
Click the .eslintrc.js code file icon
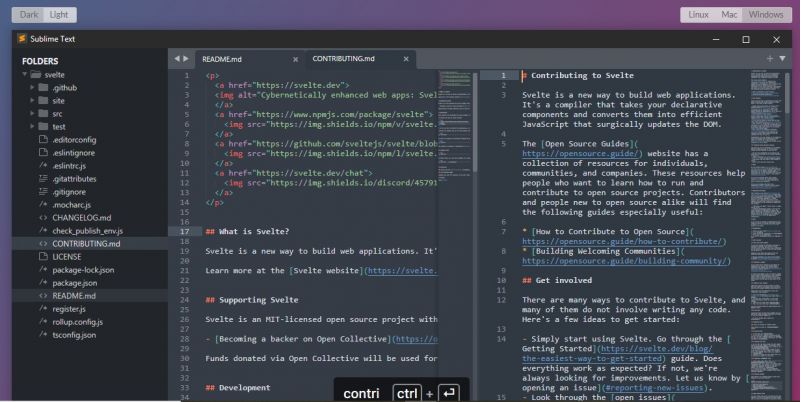(x=43, y=165)
